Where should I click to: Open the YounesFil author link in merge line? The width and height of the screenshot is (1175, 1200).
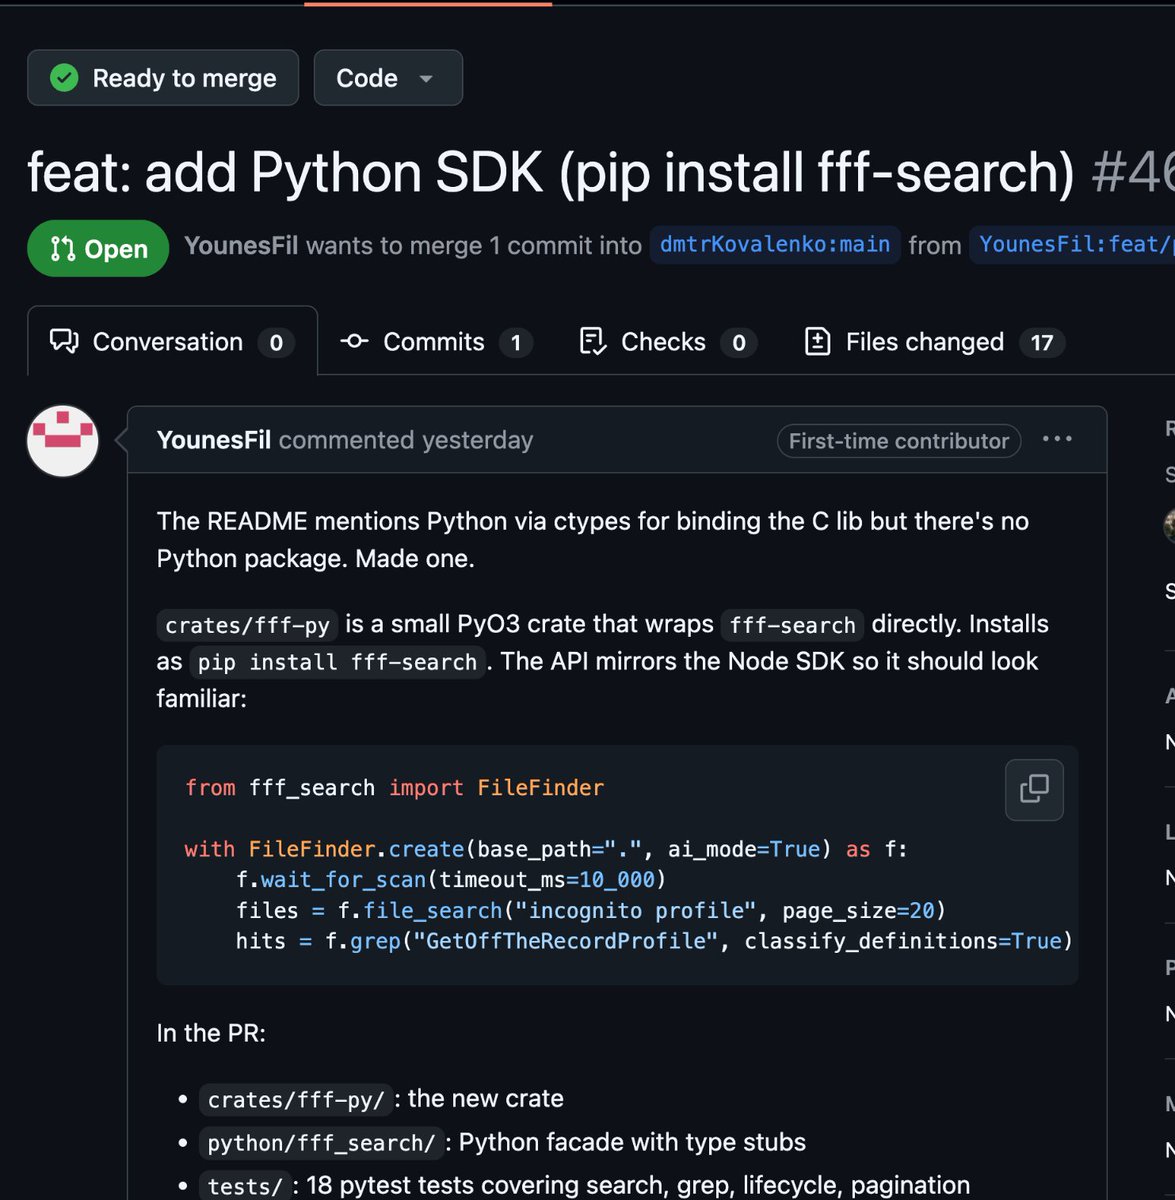[241, 246]
